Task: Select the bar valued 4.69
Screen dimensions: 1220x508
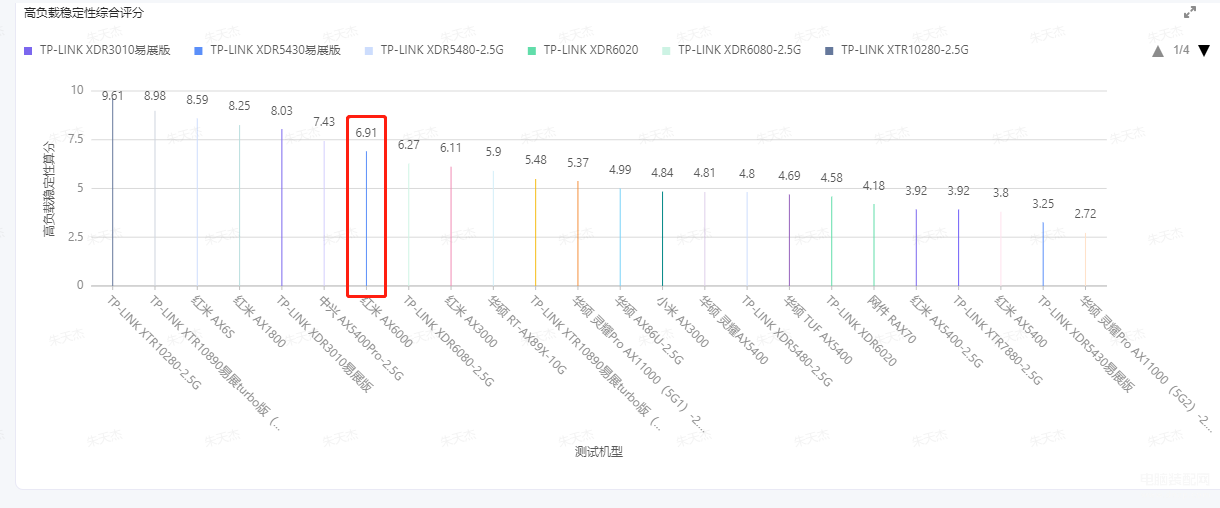Action: [x=789, y=240]
